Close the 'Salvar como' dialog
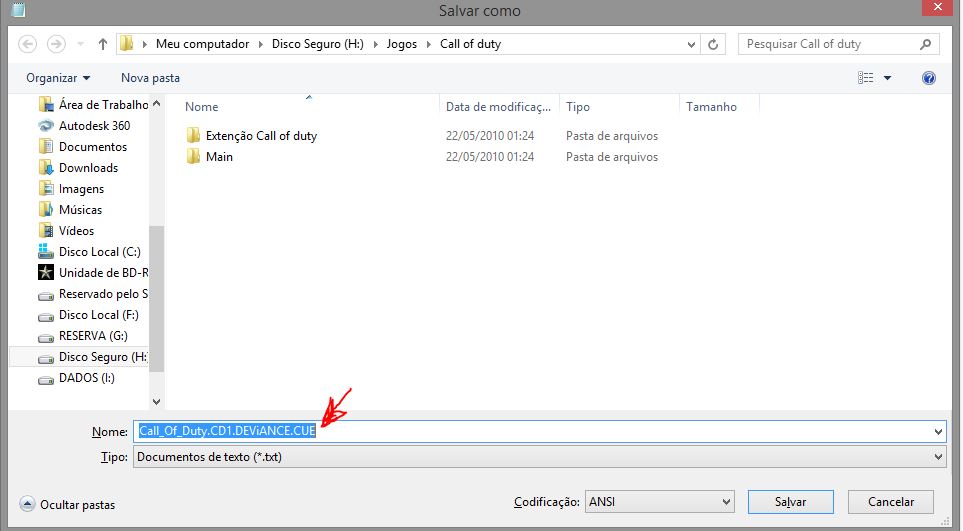Image resolution: width=963 pixels, height=531 pixels. tap(938, 7)
